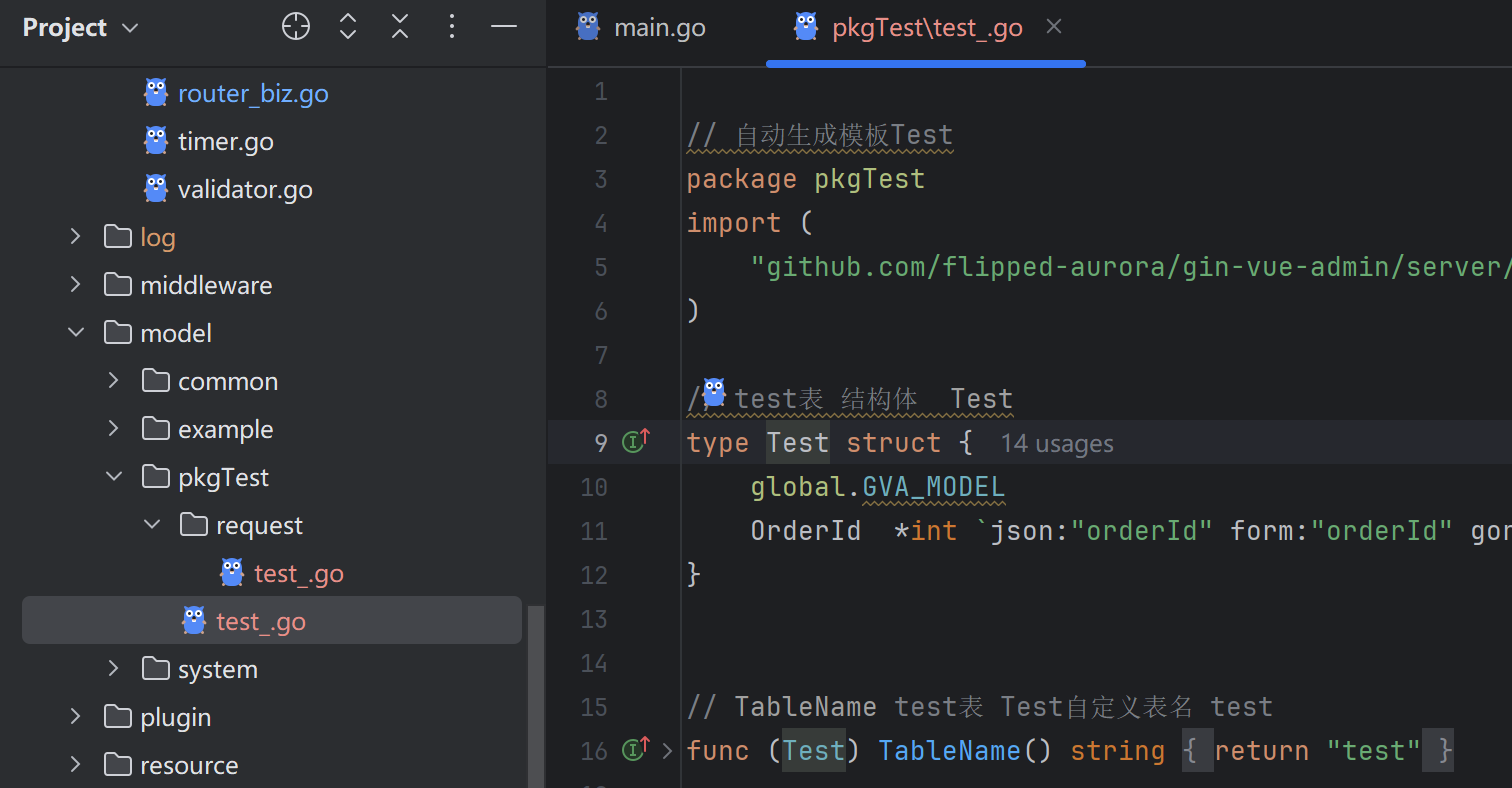Click the log folder icon
Image resolution: width=1512 pixels, height=788 pixels.
tap(118, 237)
